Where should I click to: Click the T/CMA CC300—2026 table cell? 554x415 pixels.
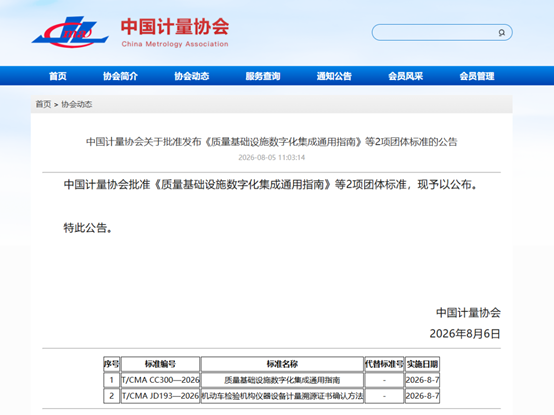160,380
